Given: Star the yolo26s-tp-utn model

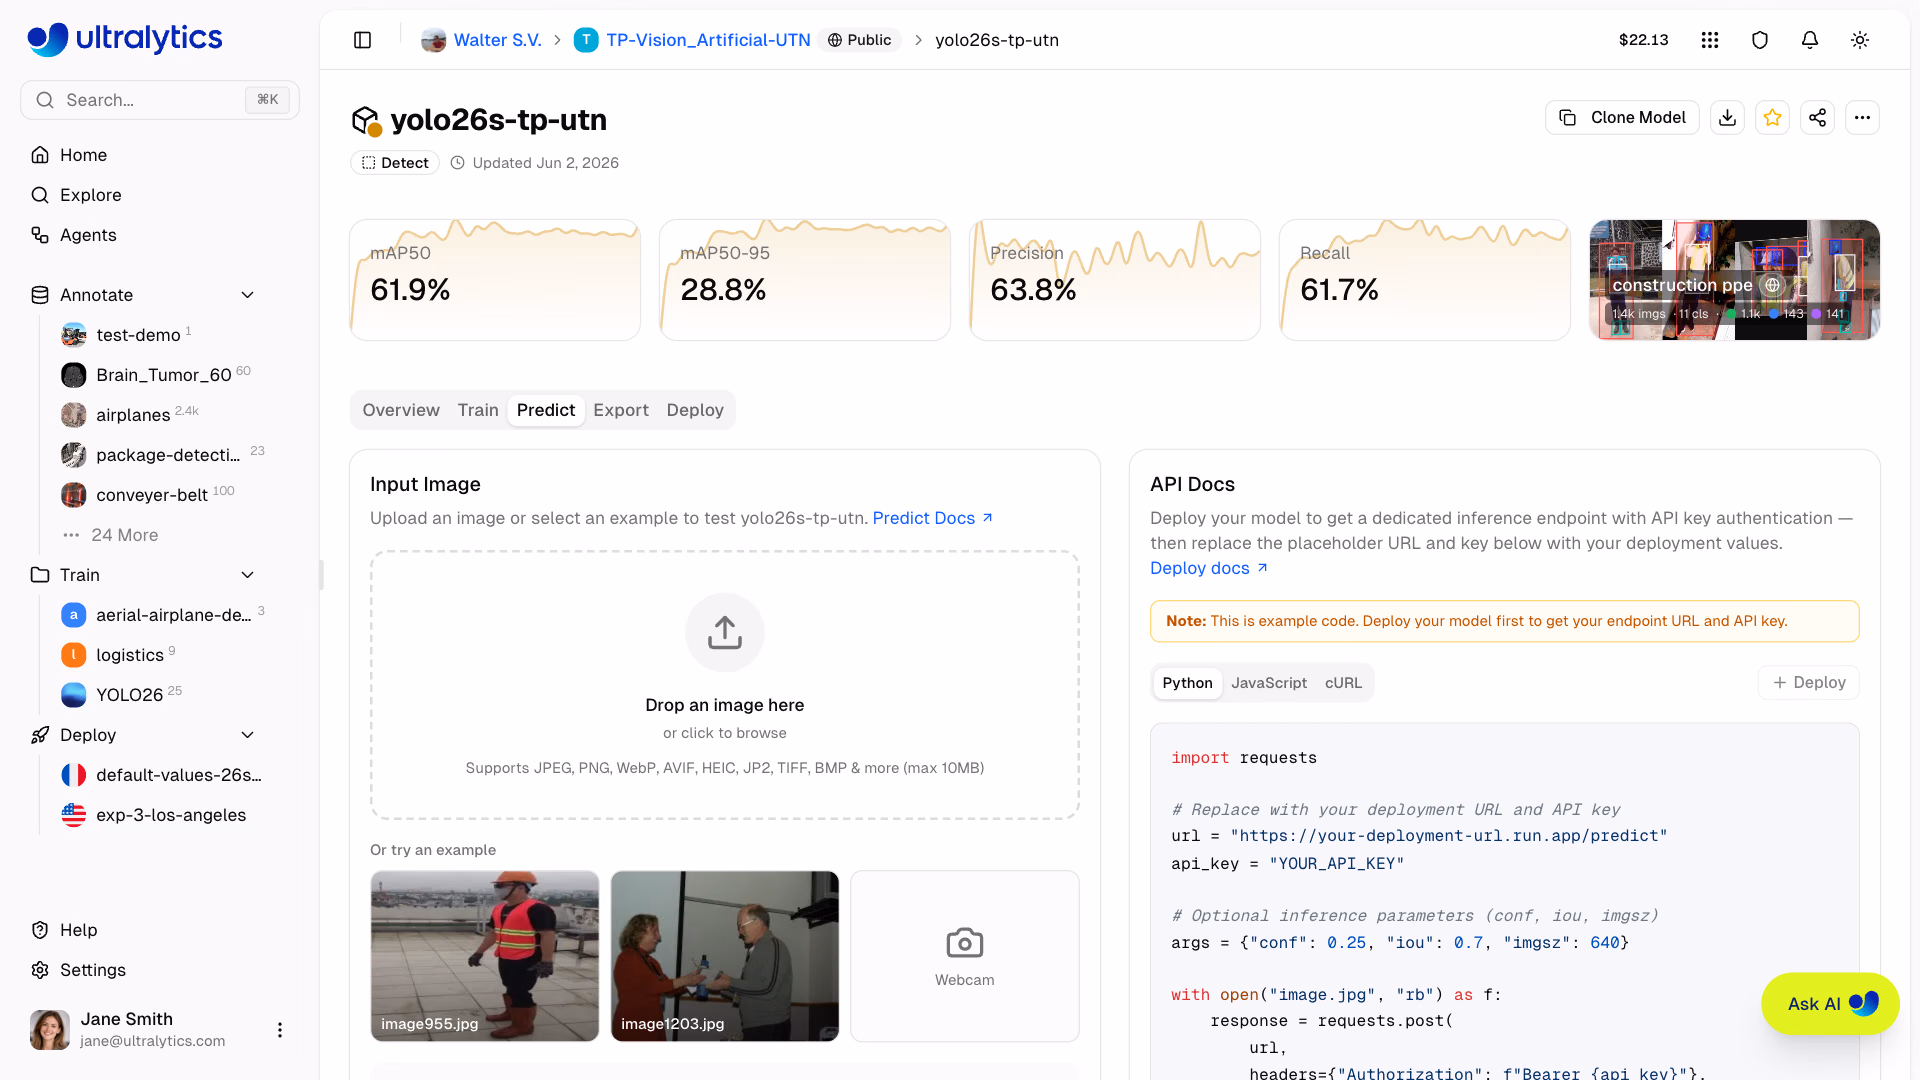Looking at the screenshot, I should point(1772,118).
